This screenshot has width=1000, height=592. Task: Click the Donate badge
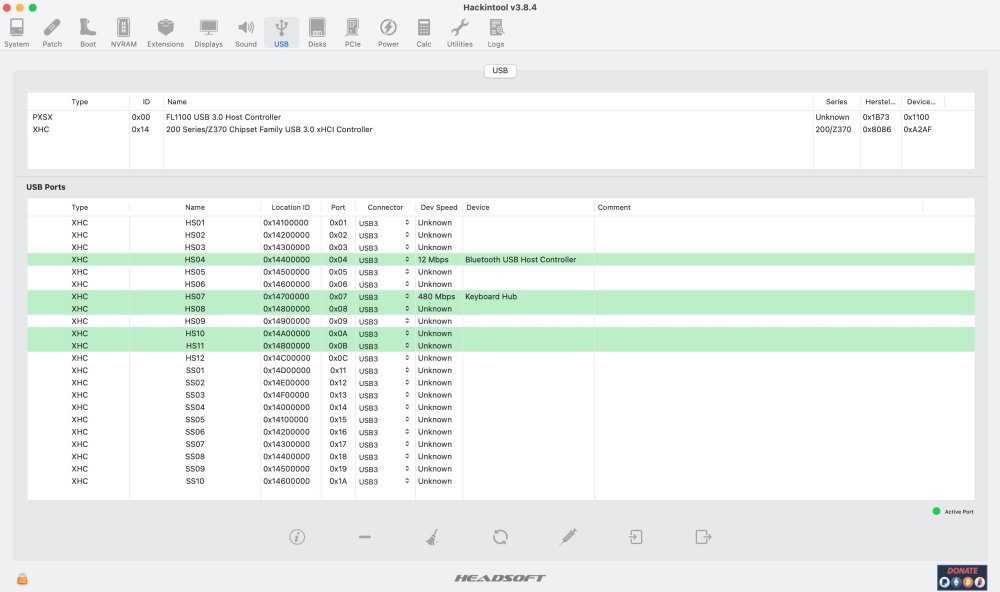[962, 577]
